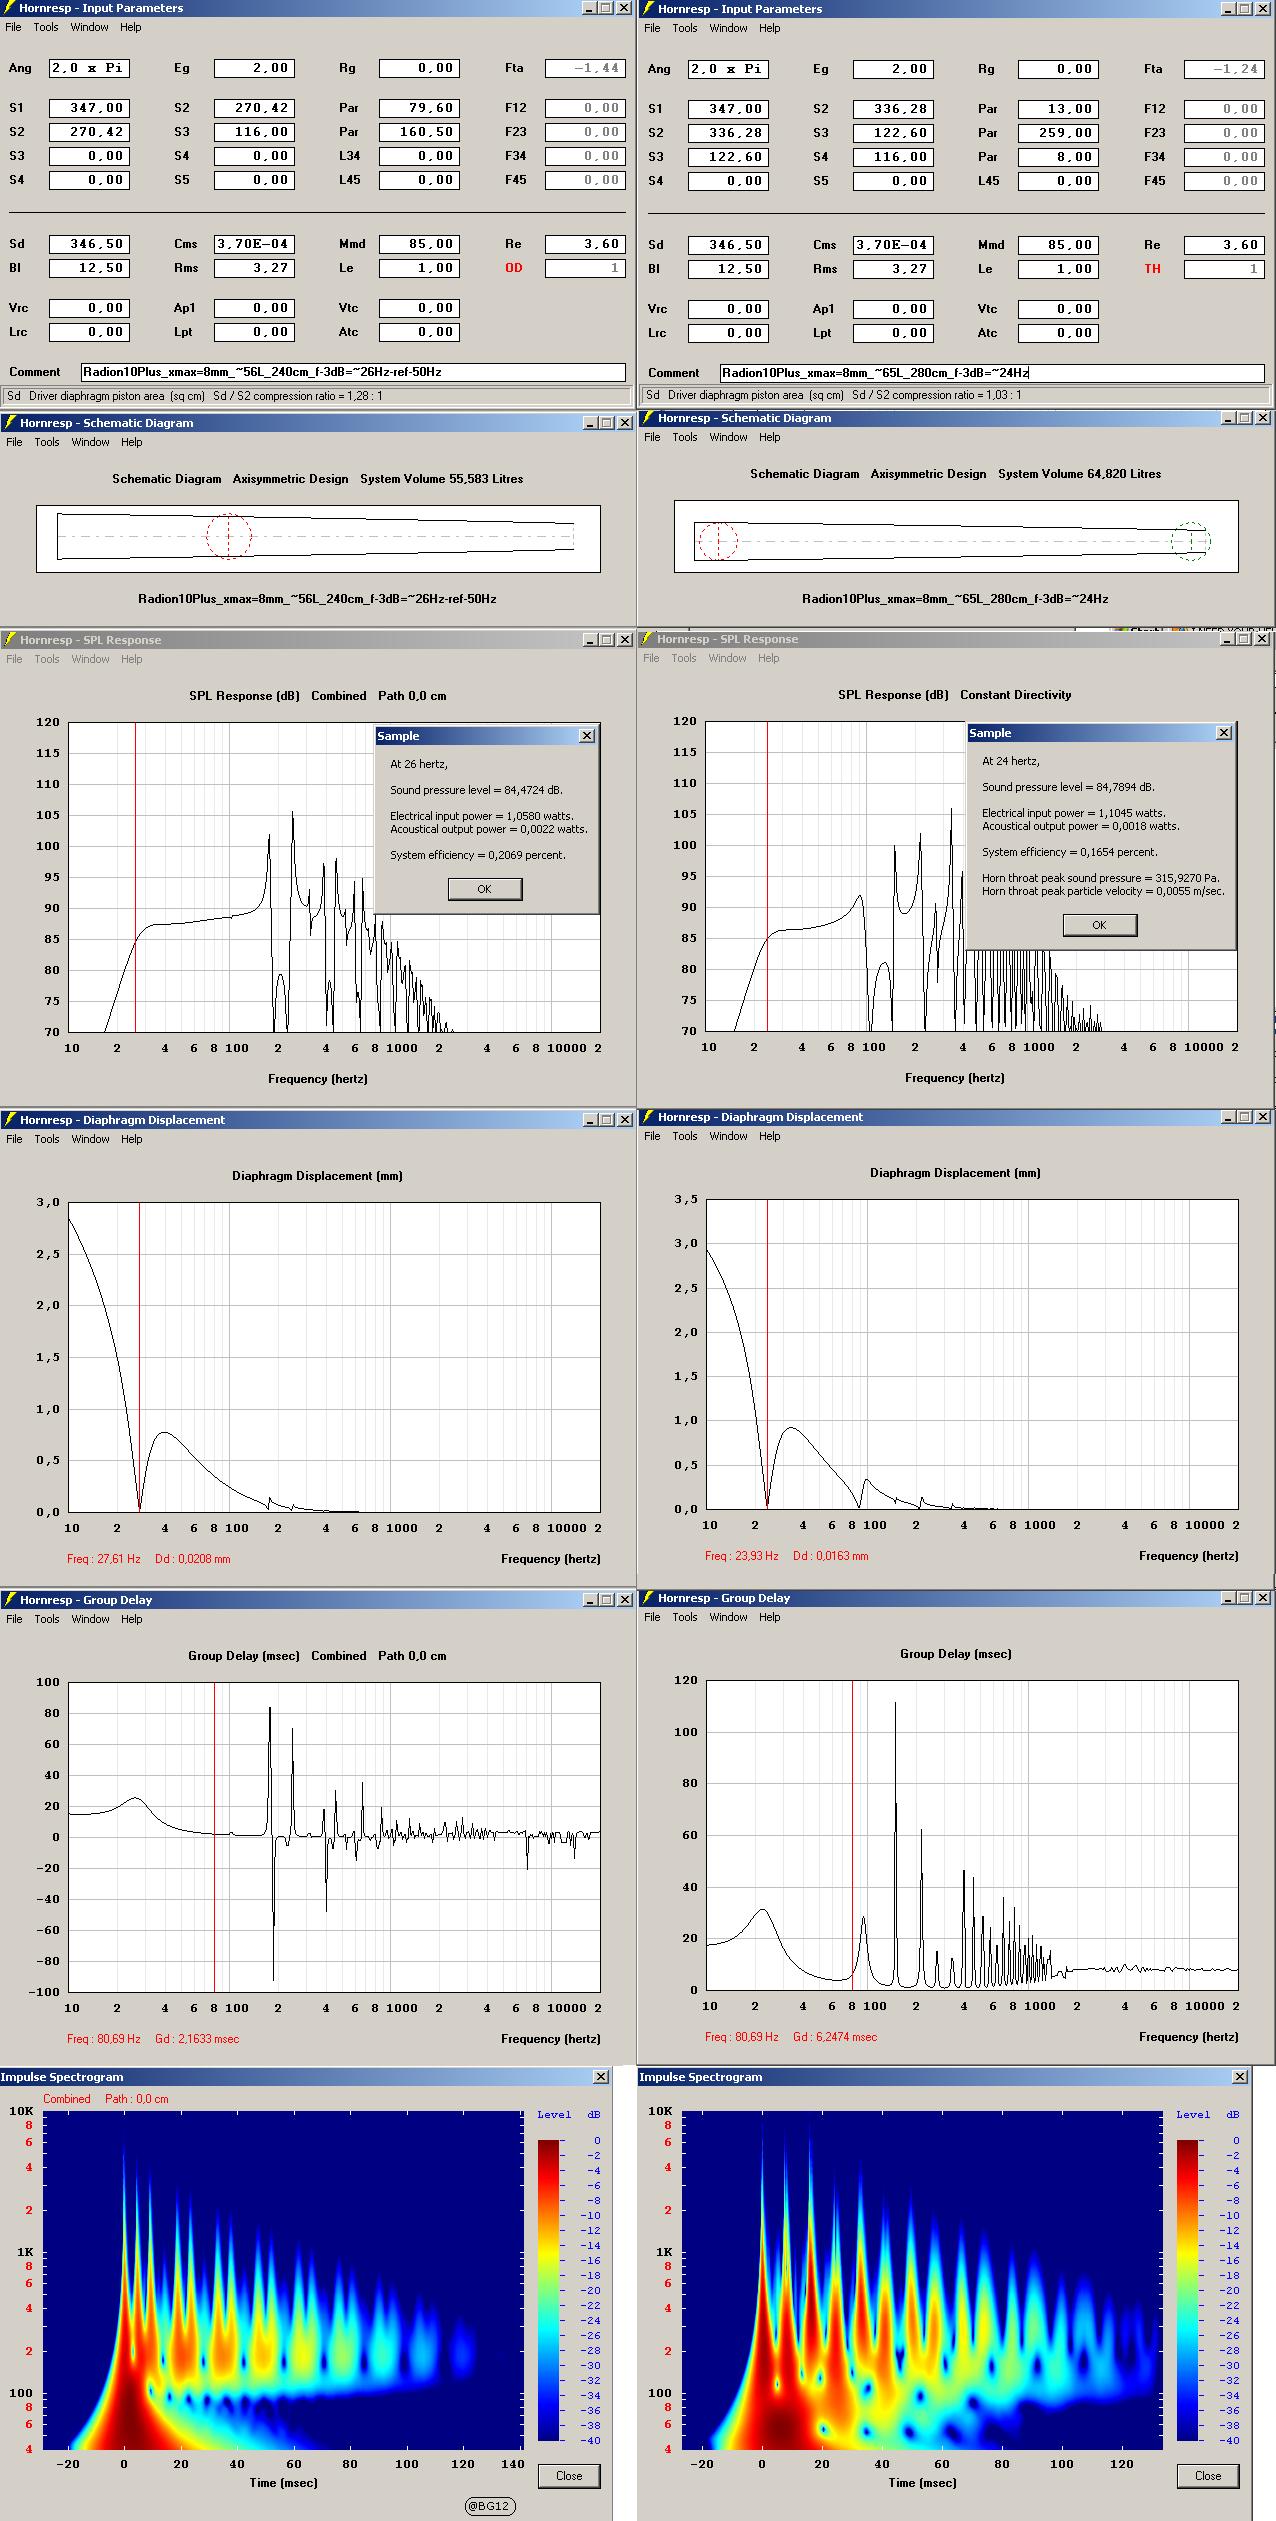Open Help menu in right Diaphragm Displacement window
This screenshot has height=2521, width=1276.
point(769,1136)
